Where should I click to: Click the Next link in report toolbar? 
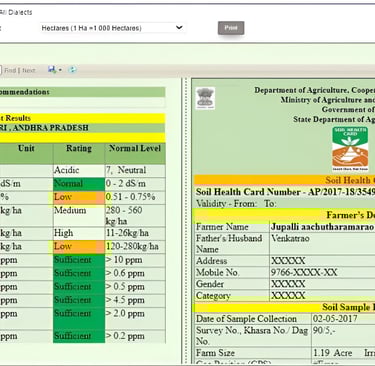29,70
